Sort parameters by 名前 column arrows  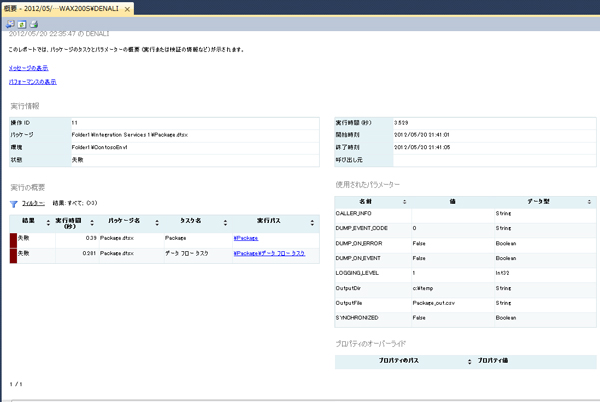point(404,202)
